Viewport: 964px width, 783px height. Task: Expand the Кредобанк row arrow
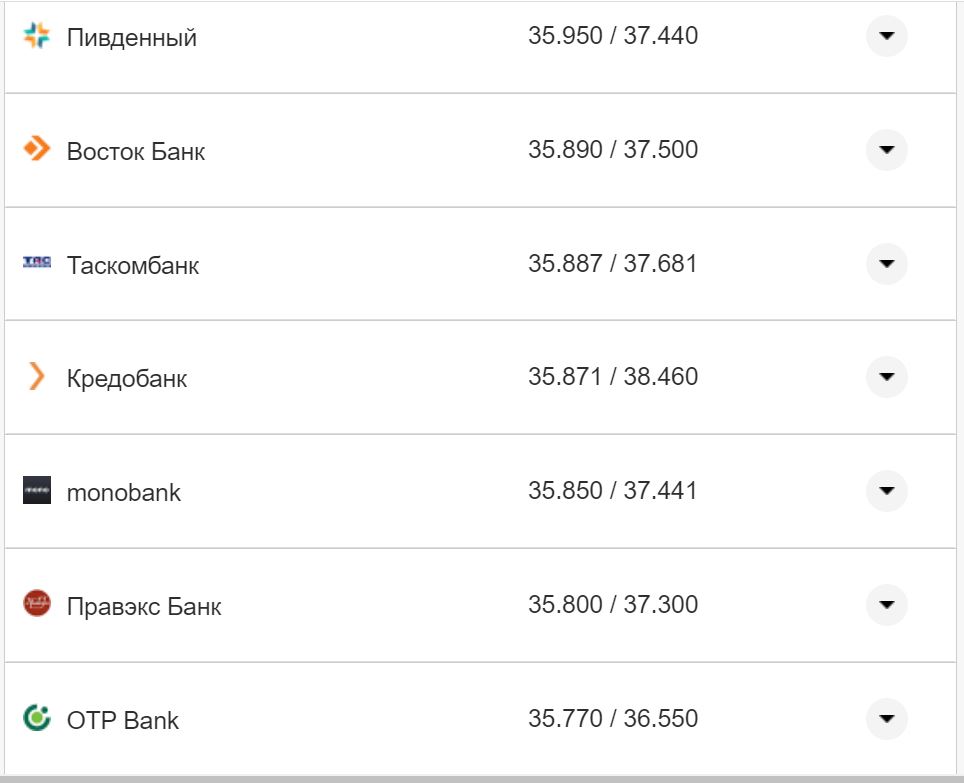pyautogui.click(x=886, y=377)
